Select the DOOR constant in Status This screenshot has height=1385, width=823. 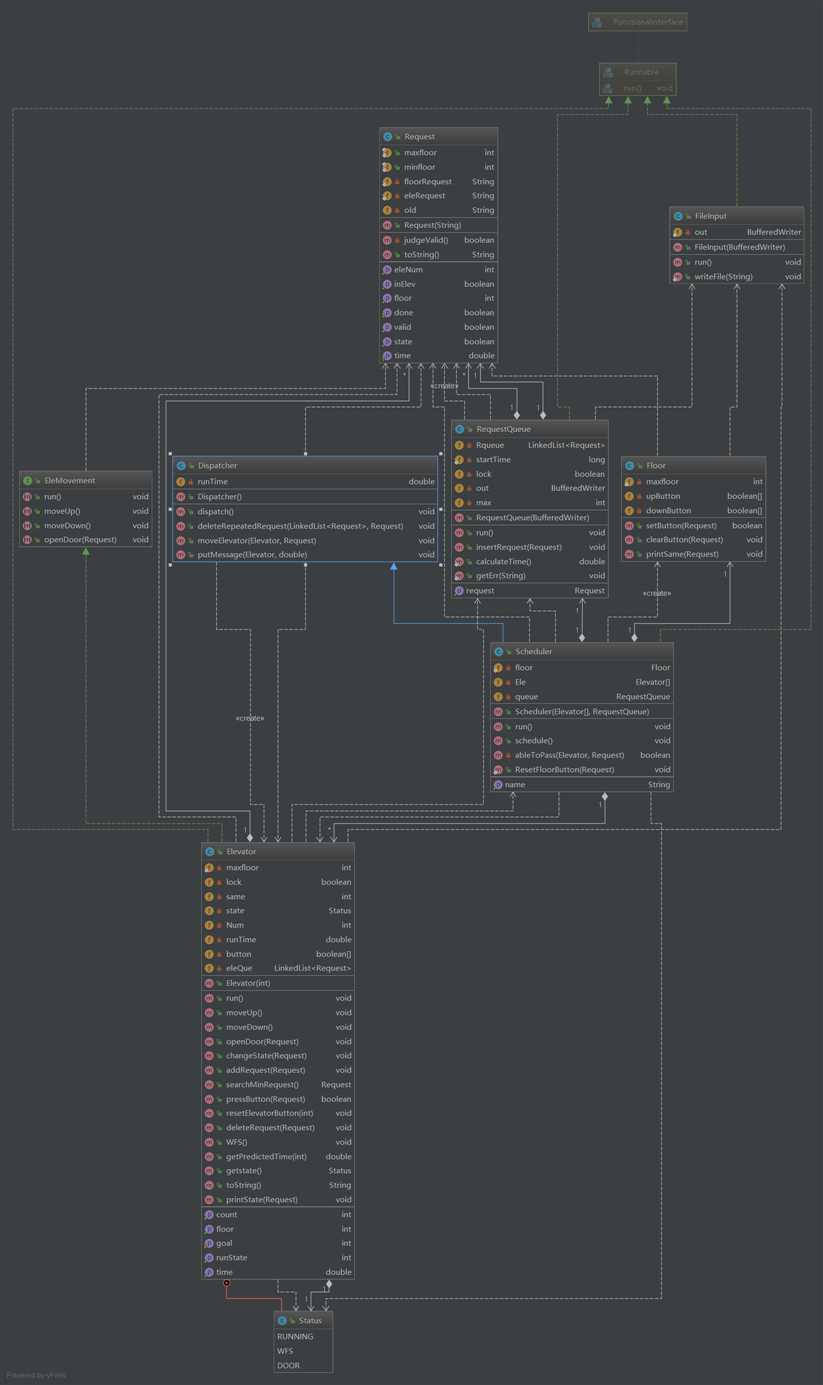pos(303,1366)
